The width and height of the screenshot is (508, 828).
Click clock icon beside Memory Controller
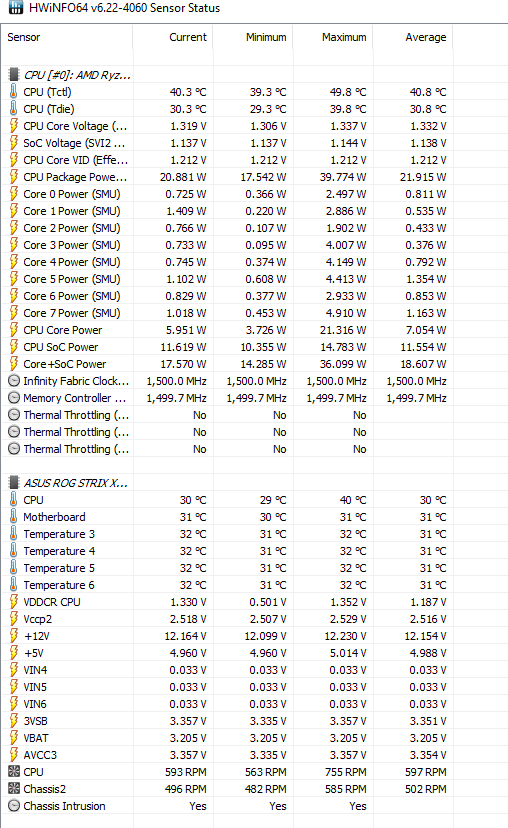pos(14,398)
